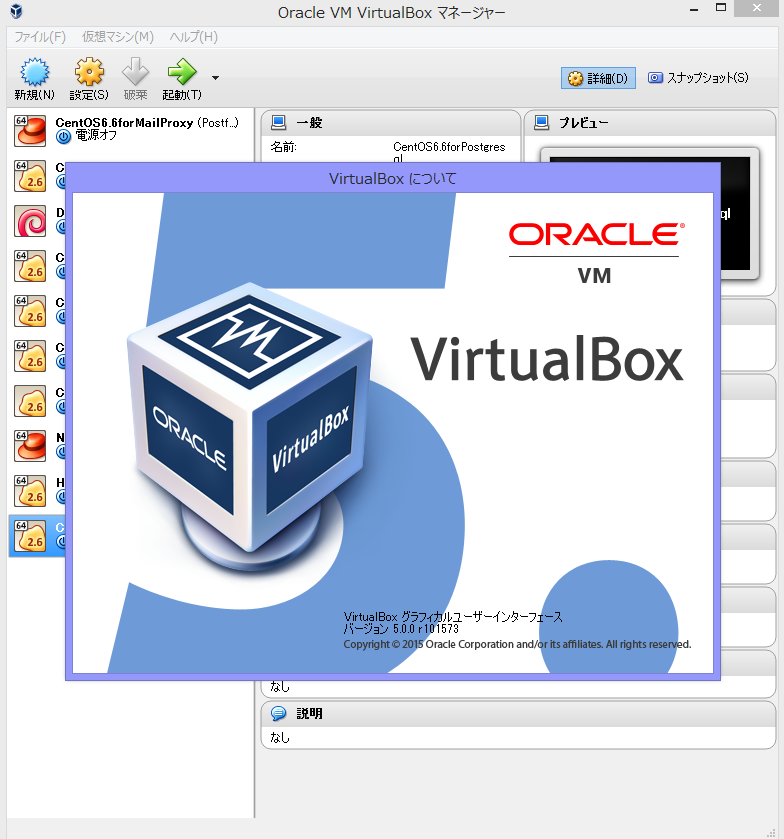Click the 破棄 discard arrow icon

(135, 72)
